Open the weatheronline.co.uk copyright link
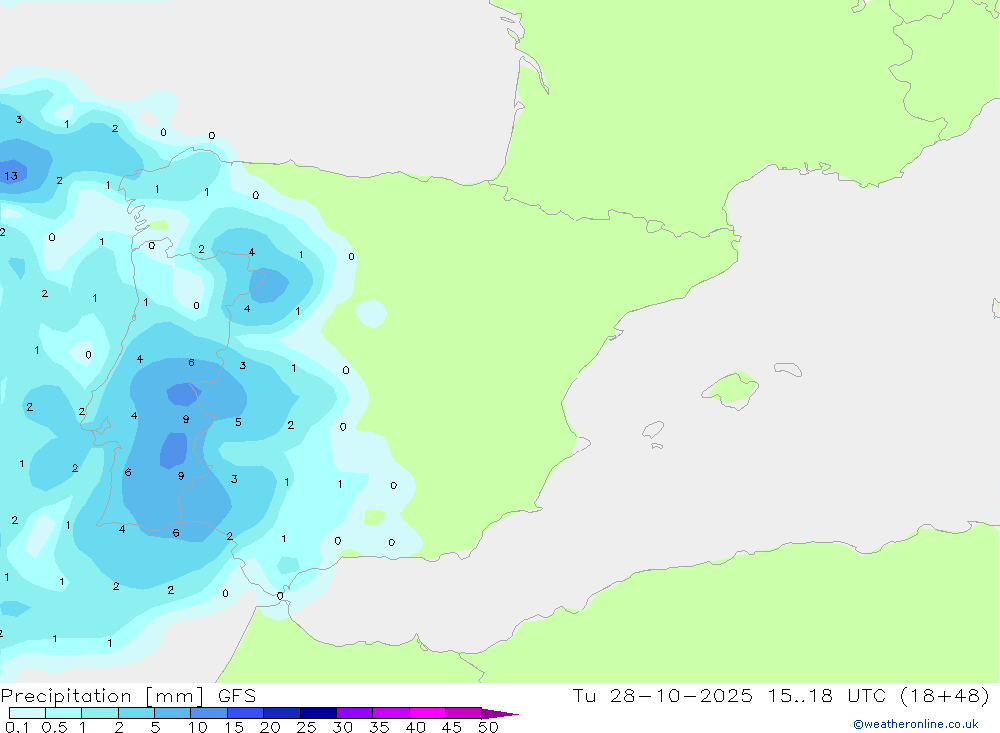The height and width of the screenshot is (733, 1000). click(915, 724)
